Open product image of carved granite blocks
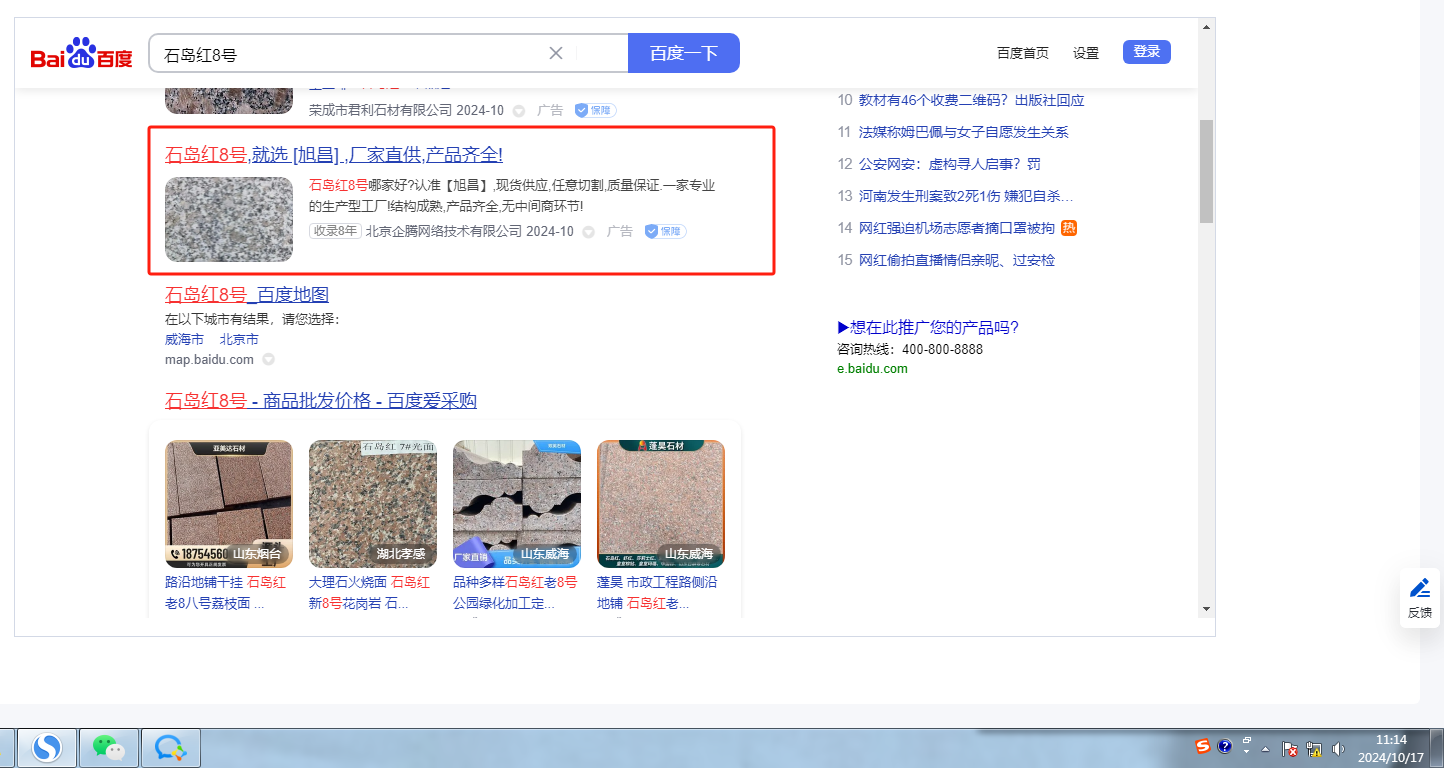Viewport: 1444px width, 768px height. 517,504
